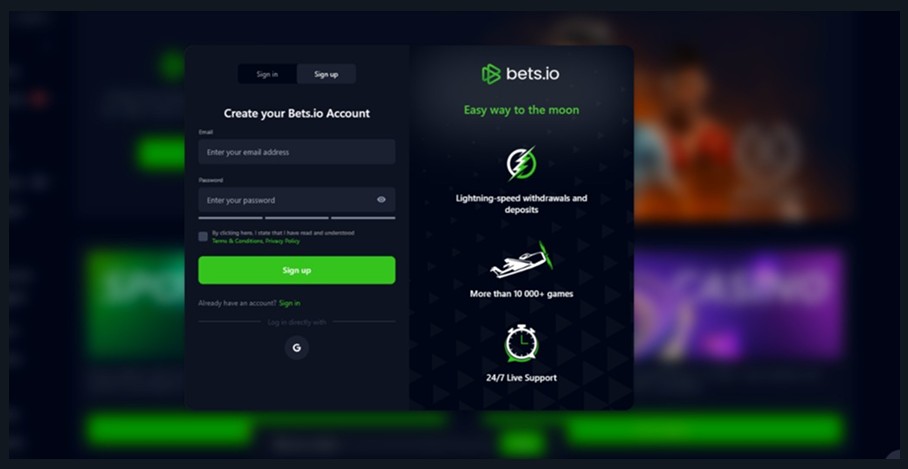Click the blurred green Sports banner

click(x=136, y=304)
